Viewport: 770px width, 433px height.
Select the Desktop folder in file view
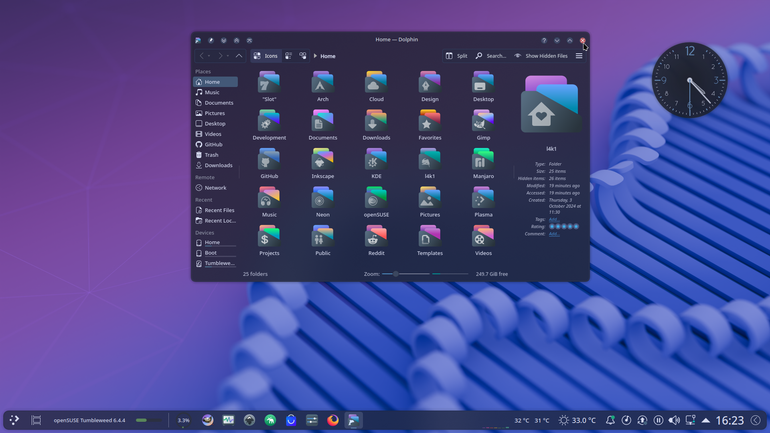tap(483, 86)
